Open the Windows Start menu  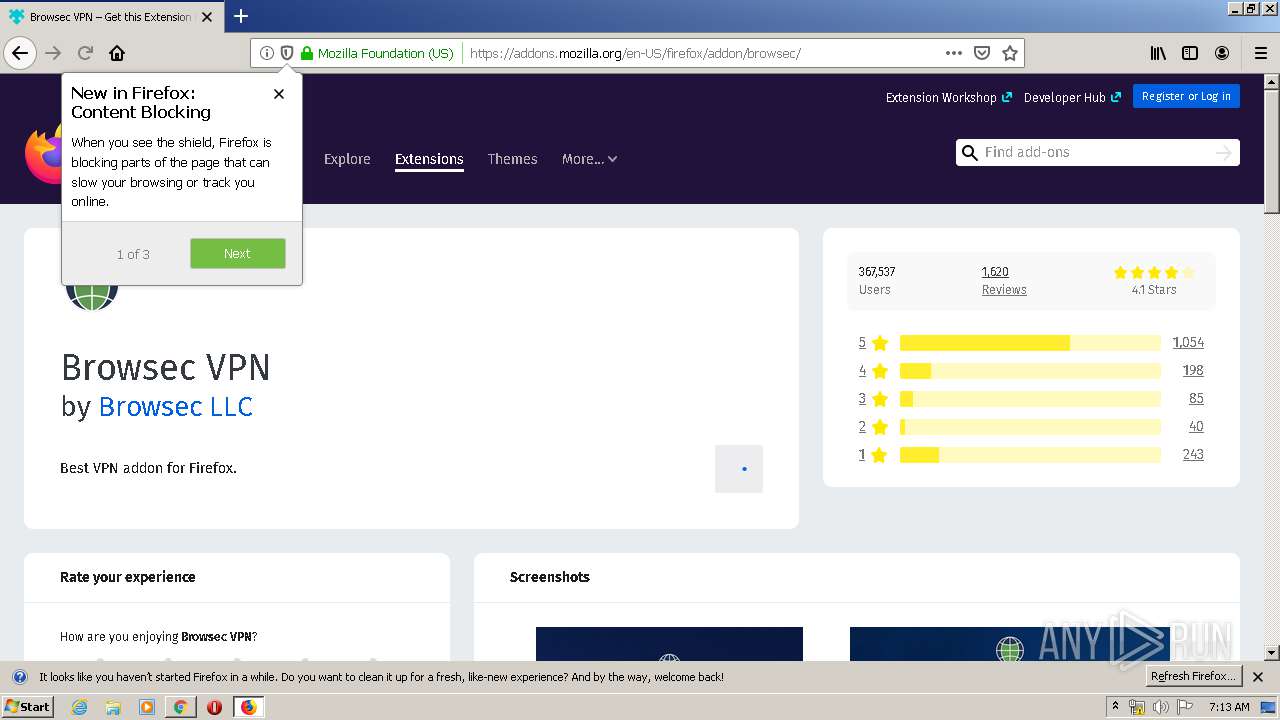click(27, 707)
